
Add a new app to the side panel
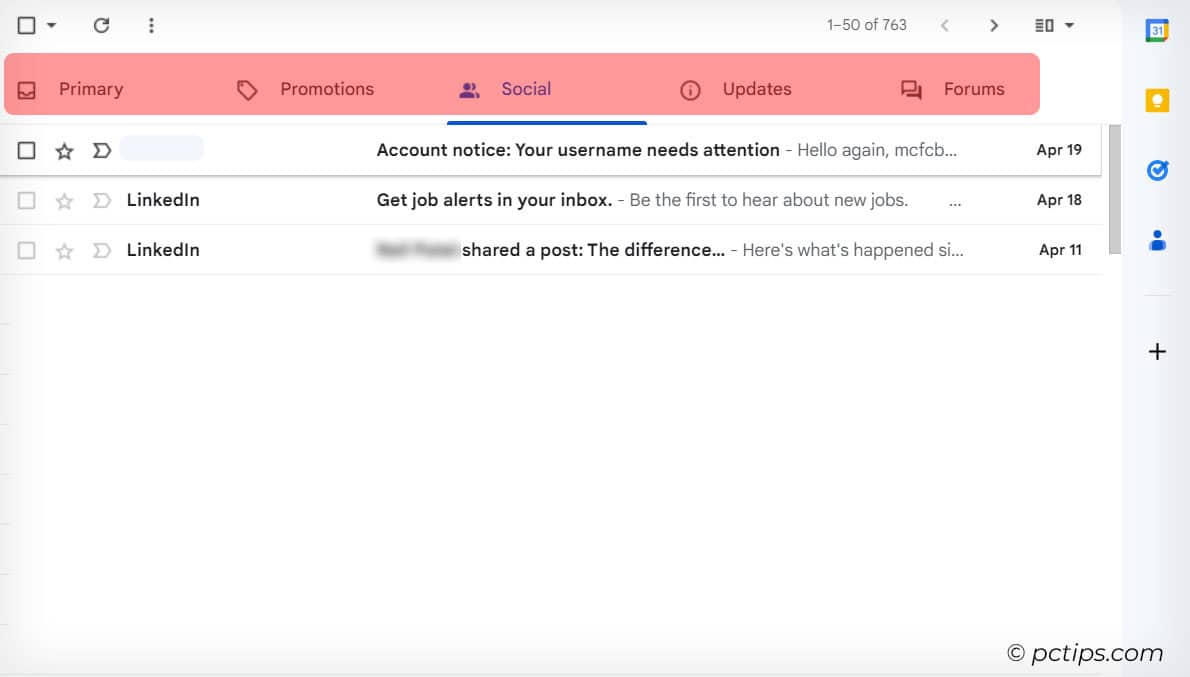(1157, 351)
